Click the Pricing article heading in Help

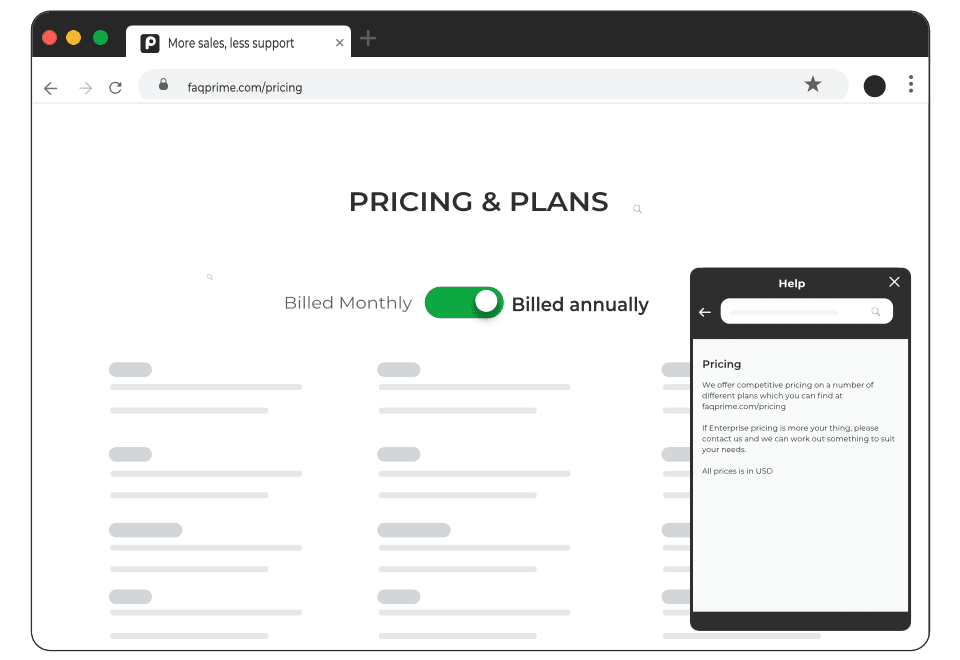coord(721,364)
